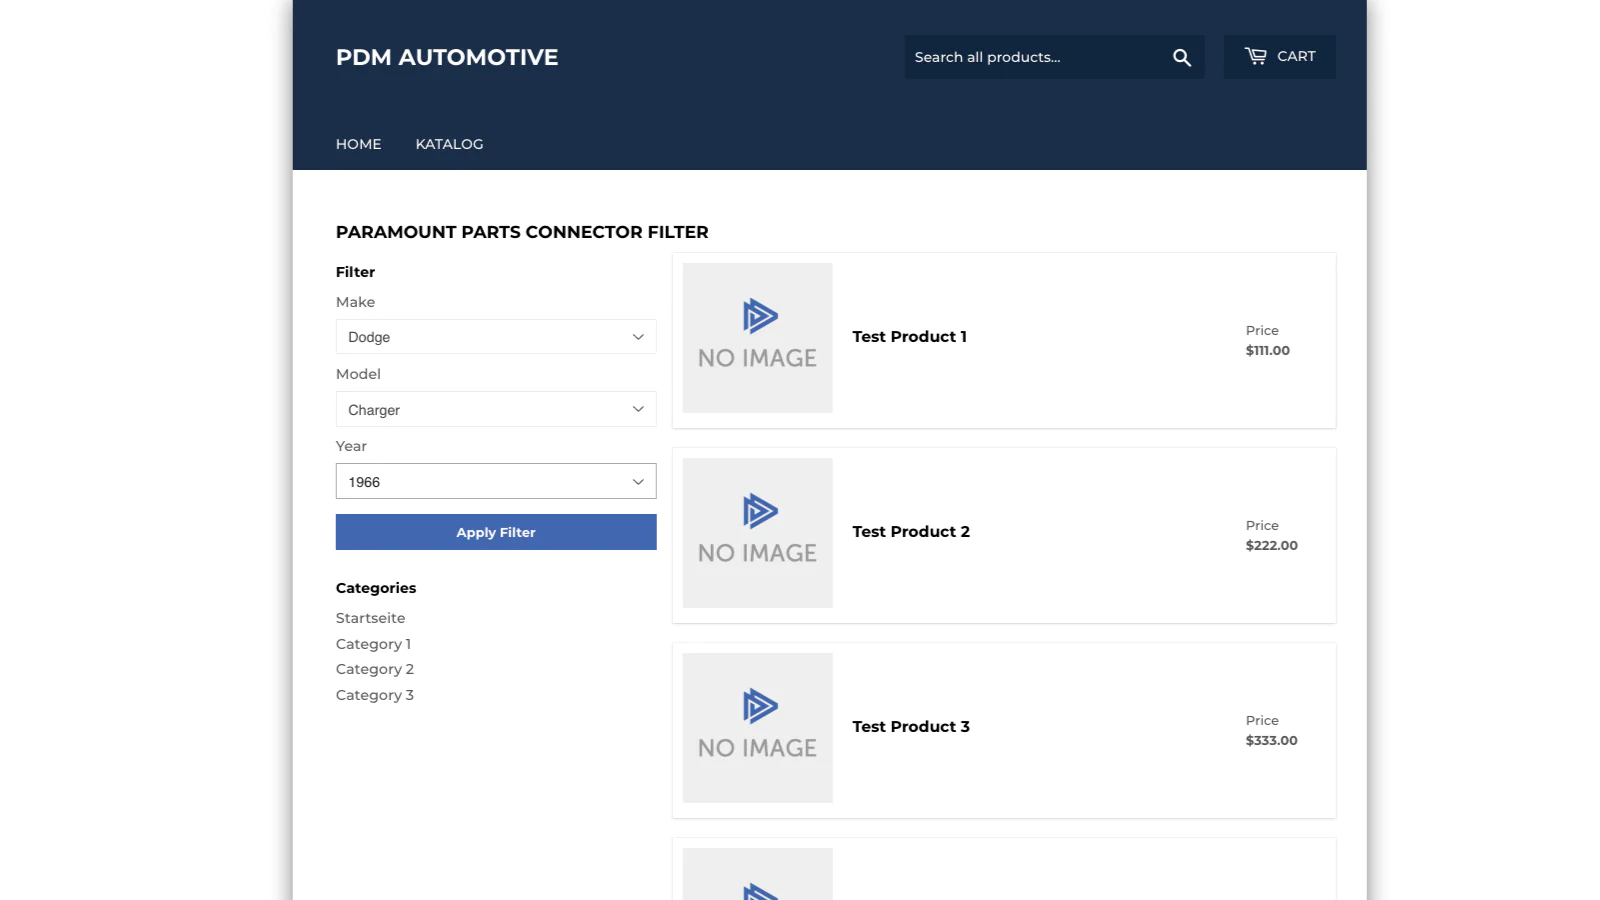Open the shopping cart
1600x900 pixels.
click(1279, 57)
